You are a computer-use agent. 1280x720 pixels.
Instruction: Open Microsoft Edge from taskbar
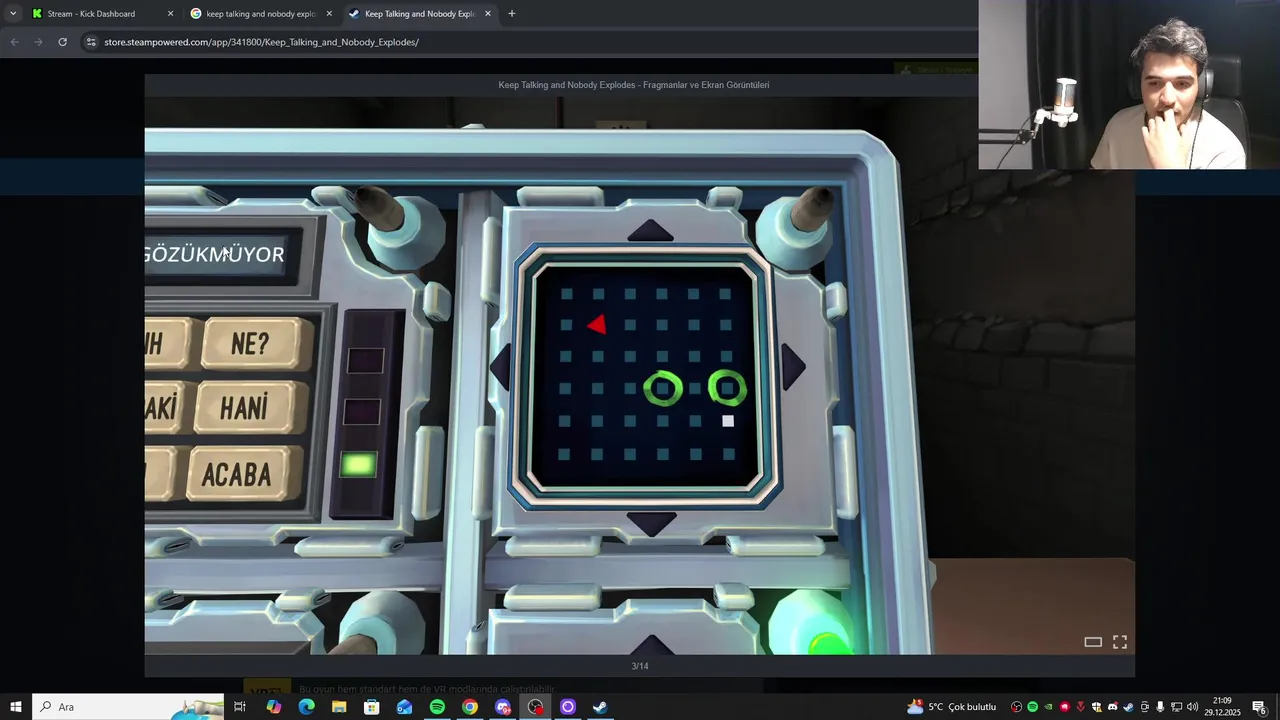coord(306,707)
